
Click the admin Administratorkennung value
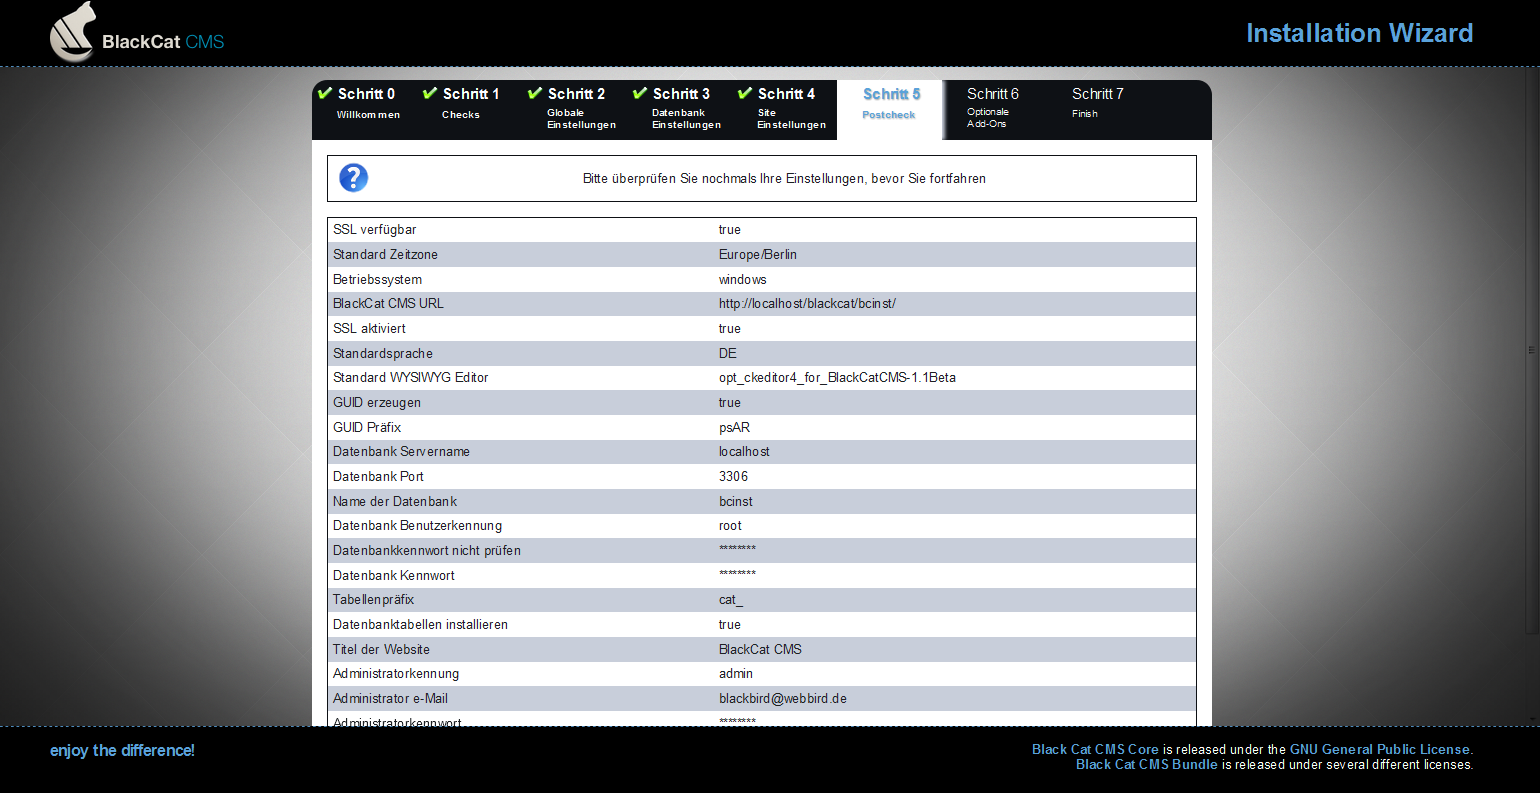point(736,674)
